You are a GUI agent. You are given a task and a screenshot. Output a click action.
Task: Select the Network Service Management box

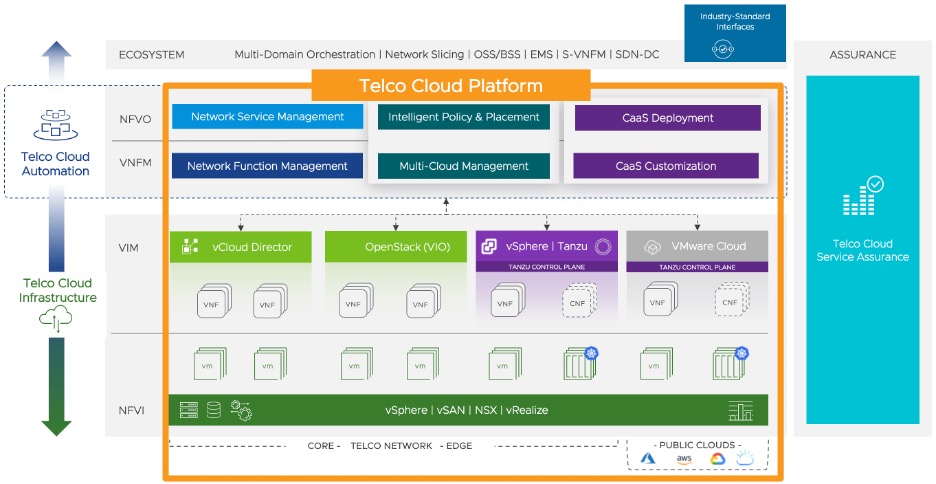(x=267, y=117)
